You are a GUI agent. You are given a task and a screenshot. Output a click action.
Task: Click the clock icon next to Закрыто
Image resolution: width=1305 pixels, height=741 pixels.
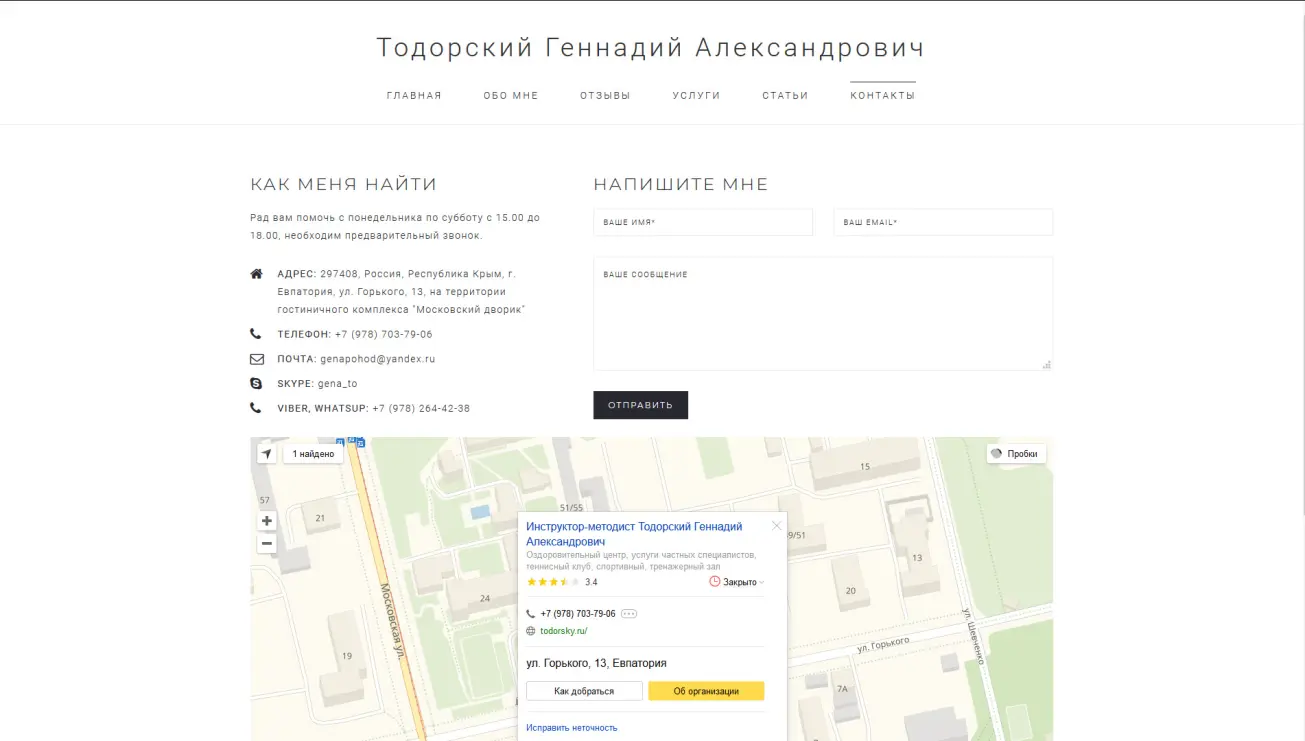(x=714, y=580)
